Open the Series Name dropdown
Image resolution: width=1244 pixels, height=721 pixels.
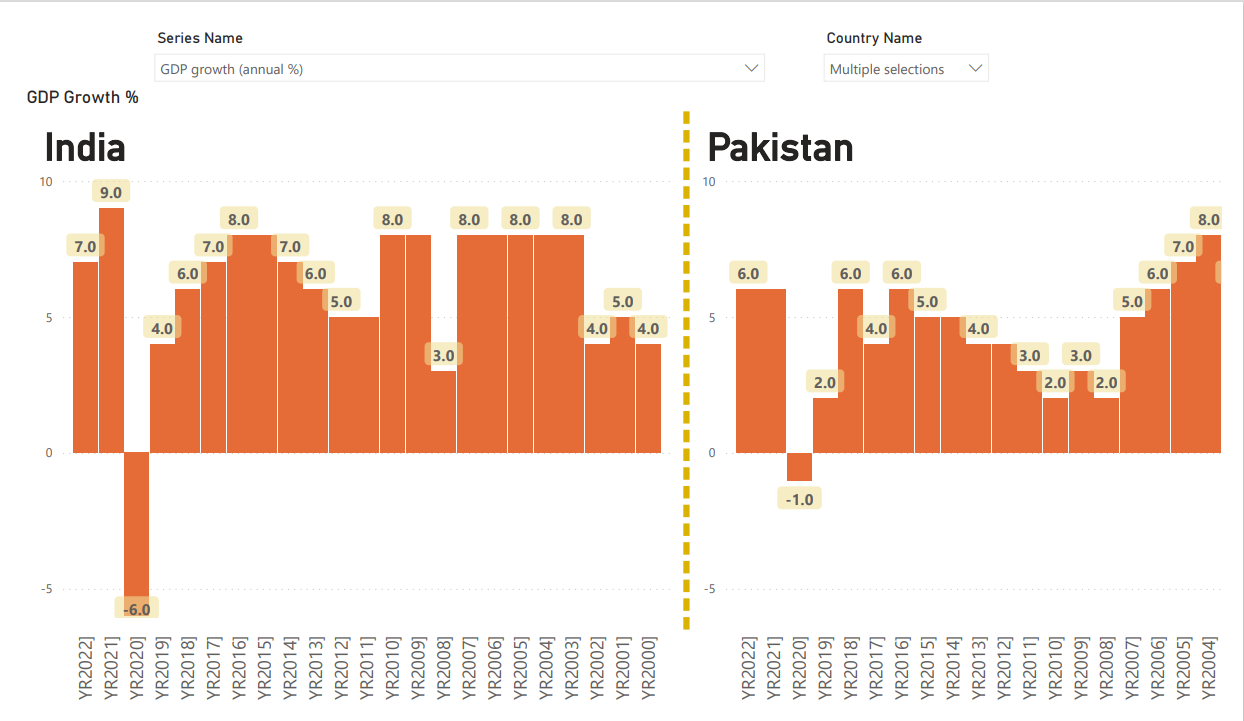pos(751,68)
